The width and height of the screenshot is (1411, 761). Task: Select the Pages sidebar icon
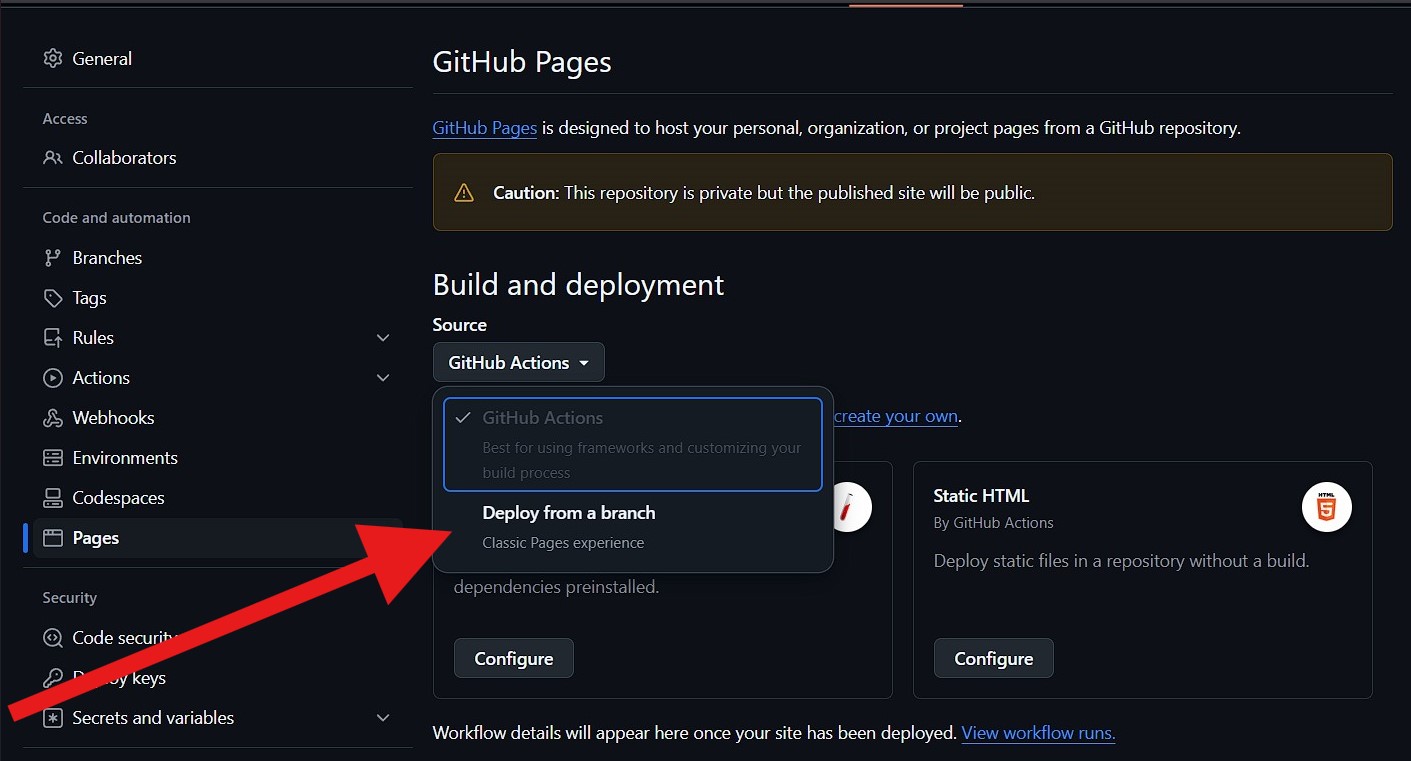[x=52, y=537]
